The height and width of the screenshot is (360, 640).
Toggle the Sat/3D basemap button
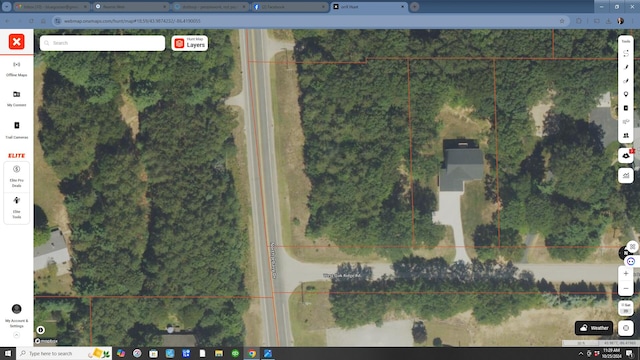626,308
